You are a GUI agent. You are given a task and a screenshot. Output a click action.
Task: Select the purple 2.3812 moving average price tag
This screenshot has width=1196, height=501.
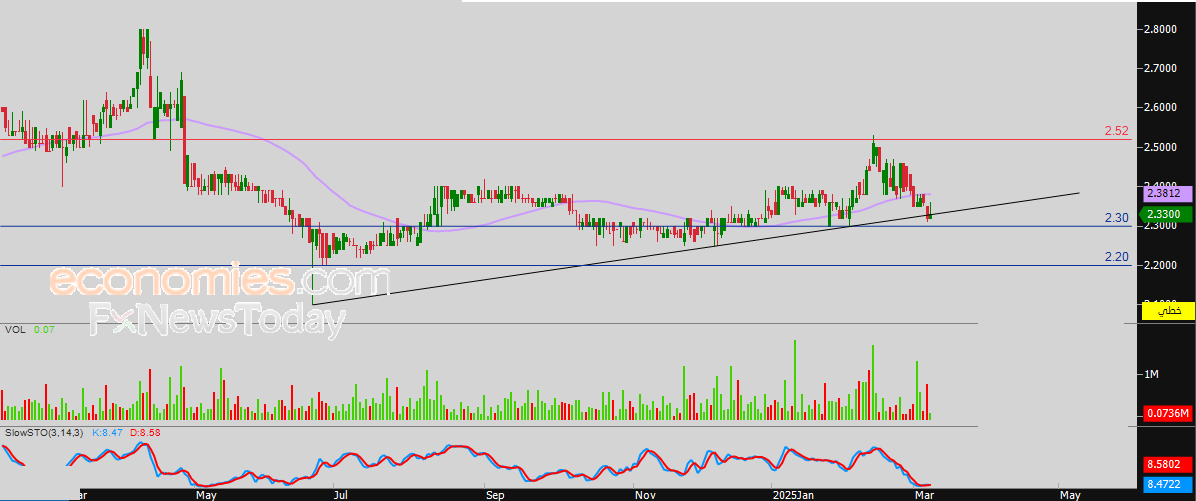(1168, 194)
